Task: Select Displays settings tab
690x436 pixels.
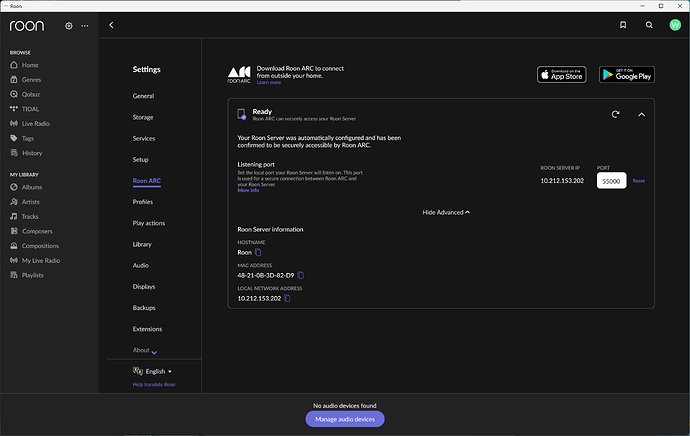Action: [144, 286]
